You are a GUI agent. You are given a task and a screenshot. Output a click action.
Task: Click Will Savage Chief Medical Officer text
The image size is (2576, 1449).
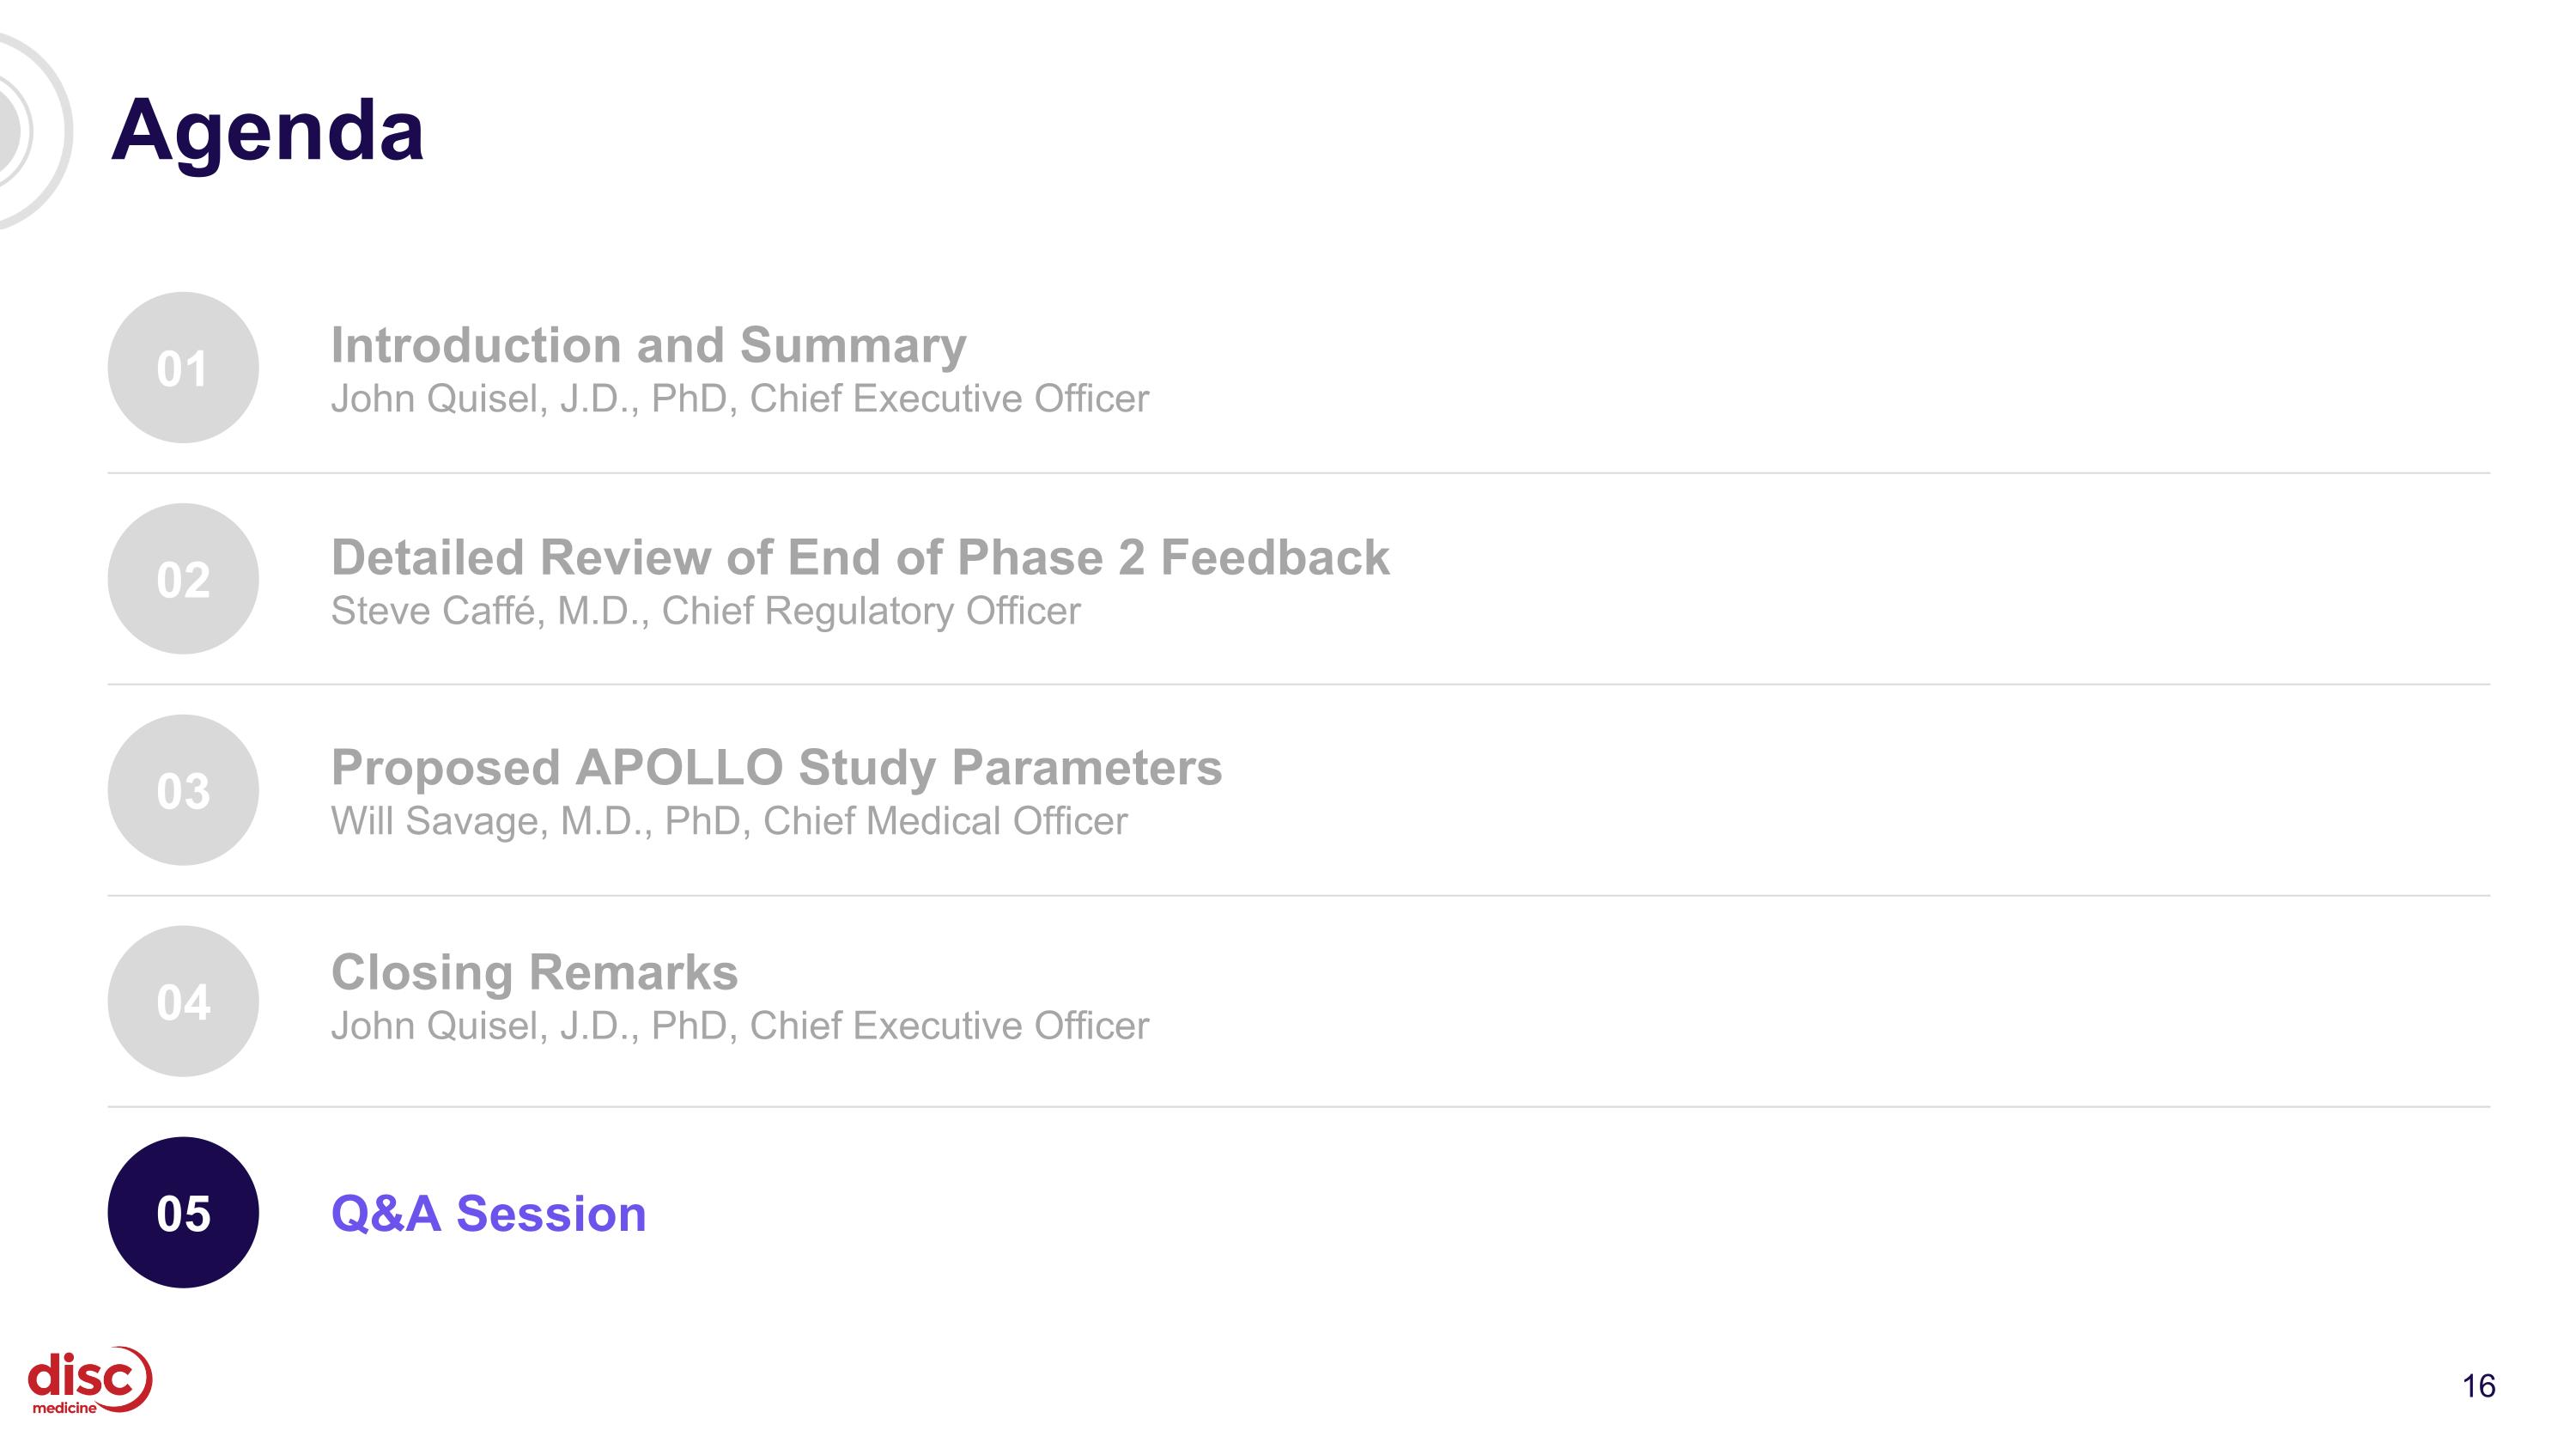click(729, 821)
